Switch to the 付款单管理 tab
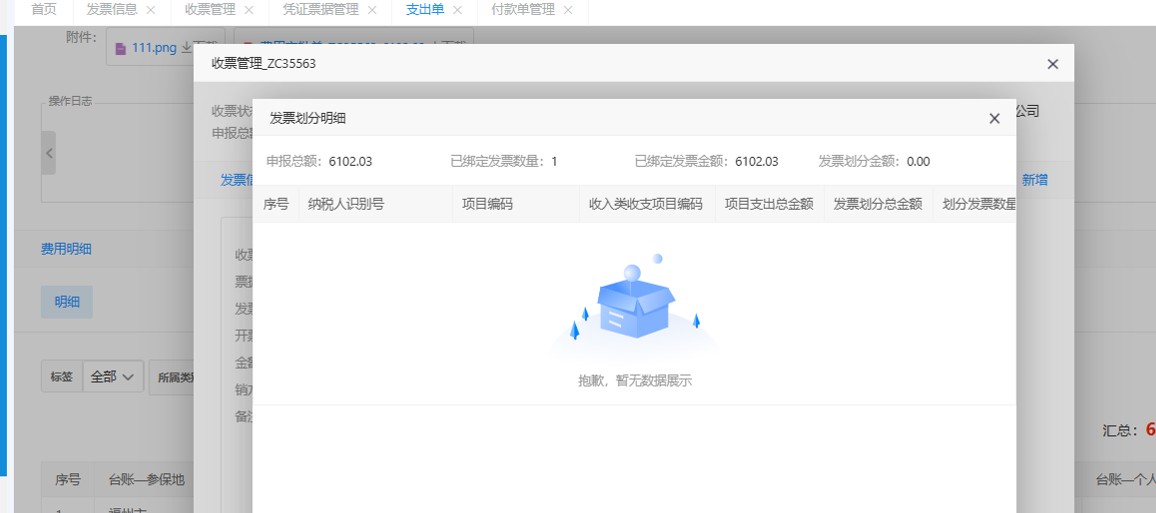 [523, 10]
